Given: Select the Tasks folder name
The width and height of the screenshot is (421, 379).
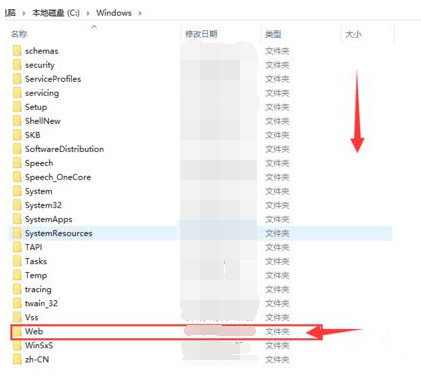Looking at the screenshot, I should [36, 261].
